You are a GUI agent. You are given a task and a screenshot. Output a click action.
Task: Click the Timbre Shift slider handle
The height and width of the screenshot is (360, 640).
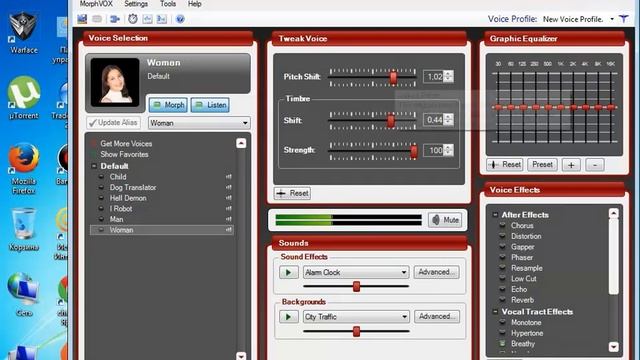tap(391, 120)
